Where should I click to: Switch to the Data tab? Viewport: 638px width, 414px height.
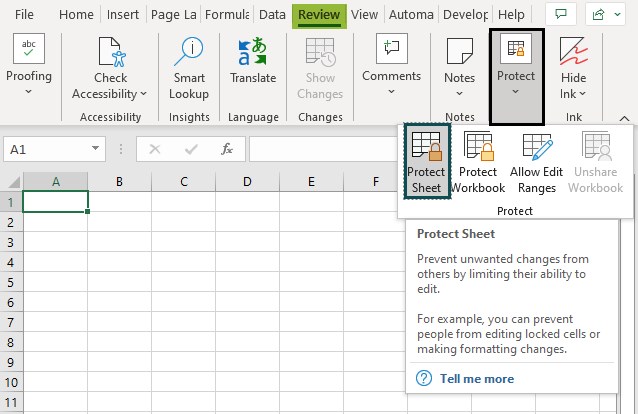(x=272, y=15)
